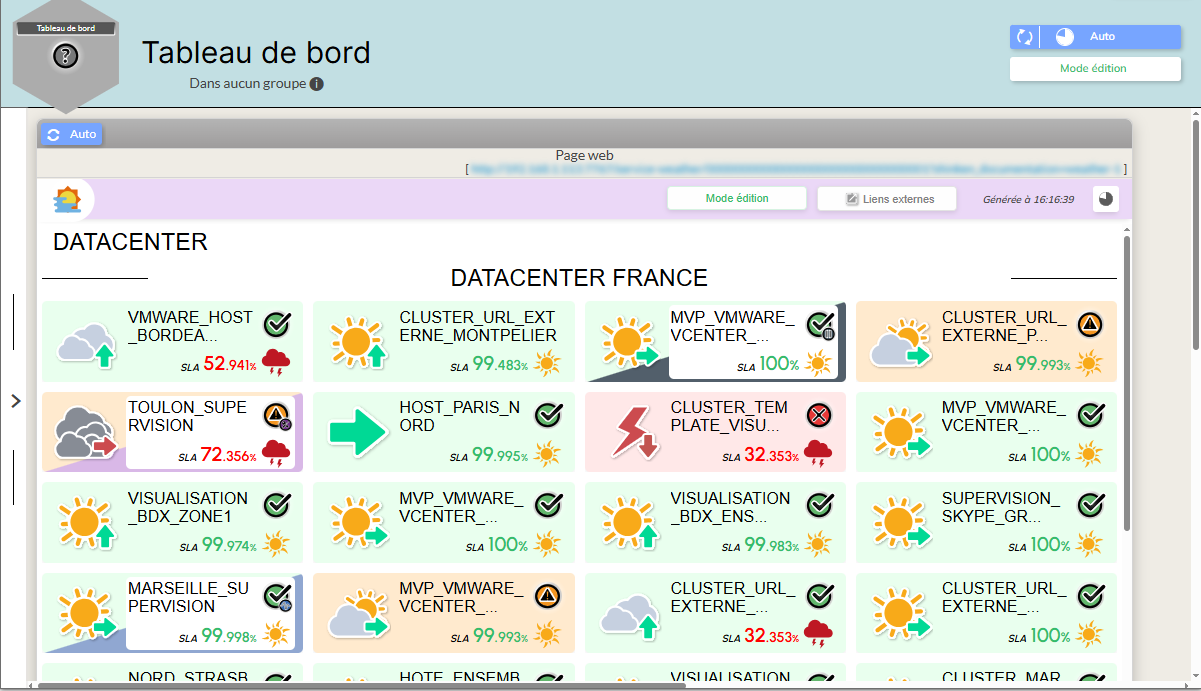Open the Liens externes button
This screenshot has width=1201, height=691.
point(887,199)
